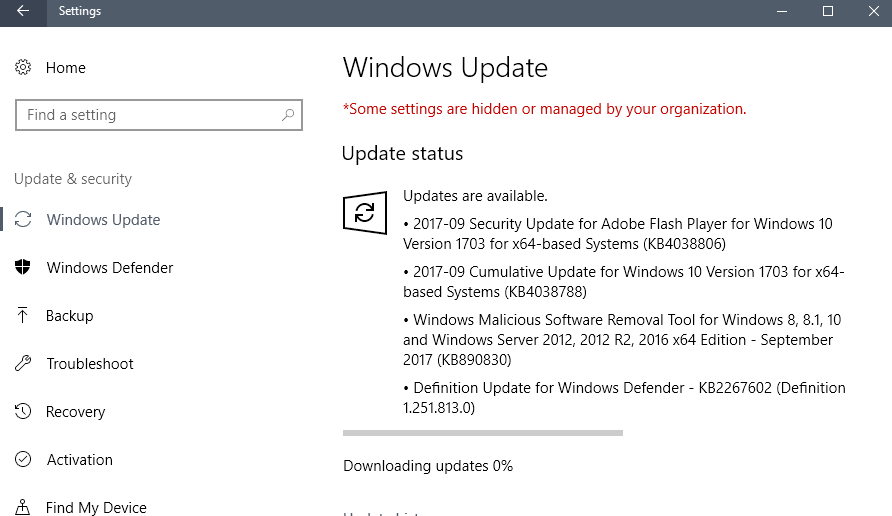This screenshot has height=516, width=892.
Task: Click the search magnifier icon
Action: 288,115
